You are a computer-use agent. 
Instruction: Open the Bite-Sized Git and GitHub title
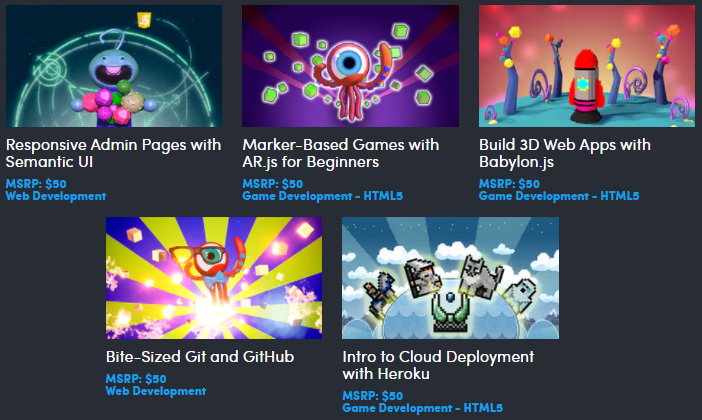[x=200, y=357]
